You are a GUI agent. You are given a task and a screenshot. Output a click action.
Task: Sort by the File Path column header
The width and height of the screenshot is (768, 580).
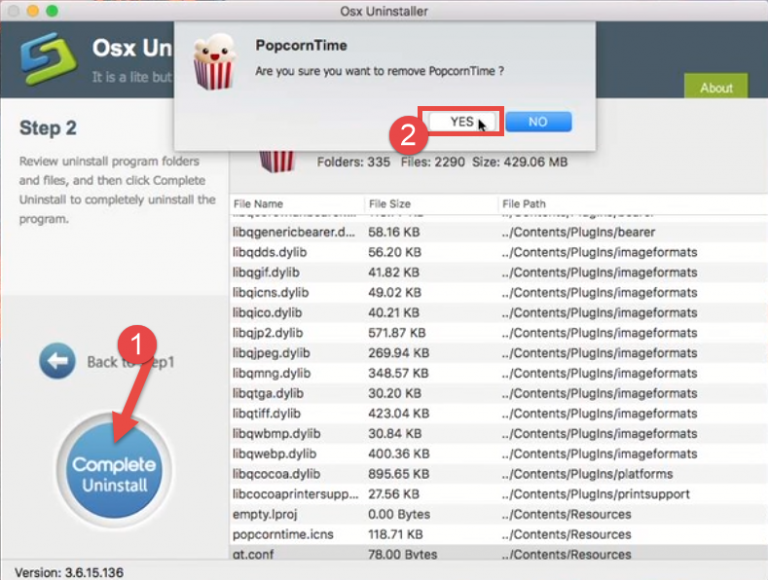[633, 204]
